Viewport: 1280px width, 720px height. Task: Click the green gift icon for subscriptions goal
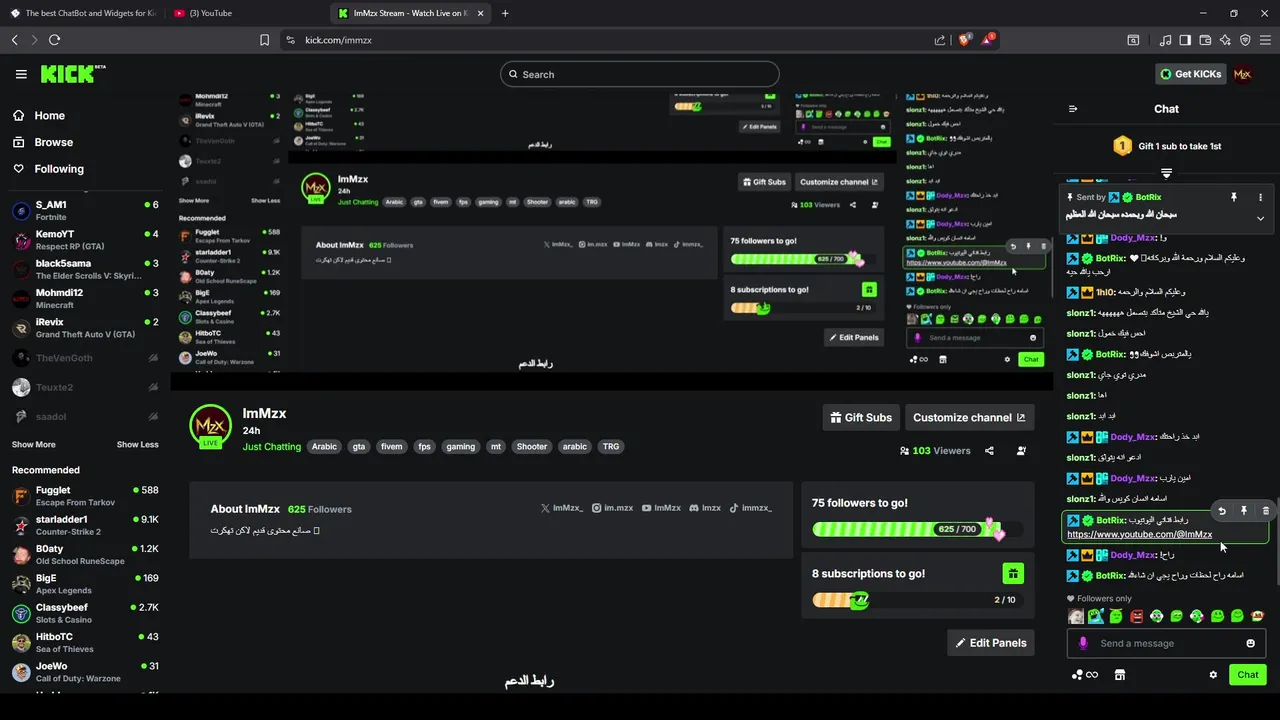pyautogui.click(x=1013, y=573)
